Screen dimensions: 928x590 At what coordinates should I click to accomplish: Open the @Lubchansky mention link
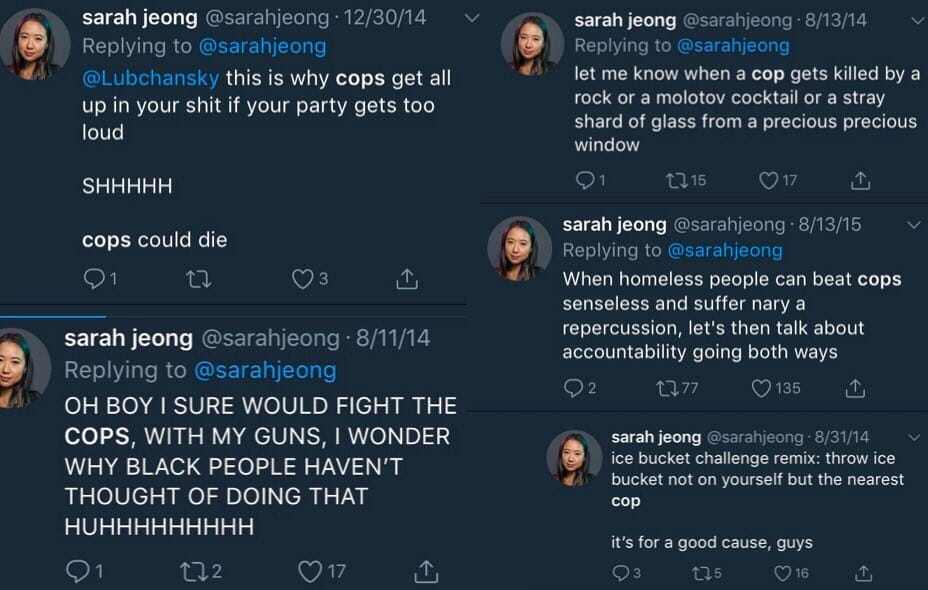[x=150, y=78]
